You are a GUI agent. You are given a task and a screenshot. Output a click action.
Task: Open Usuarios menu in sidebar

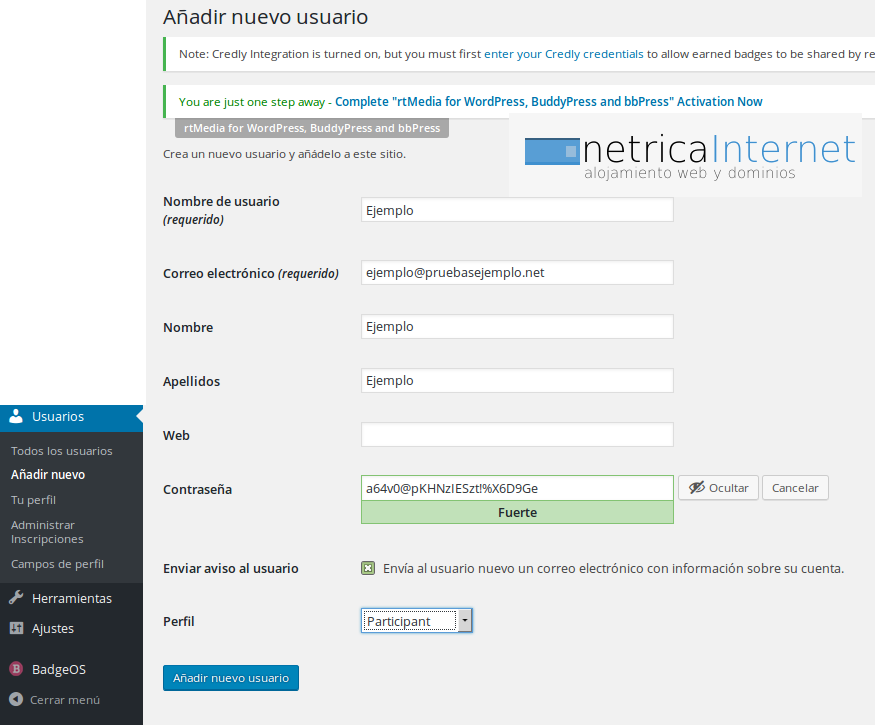[71, 416]
